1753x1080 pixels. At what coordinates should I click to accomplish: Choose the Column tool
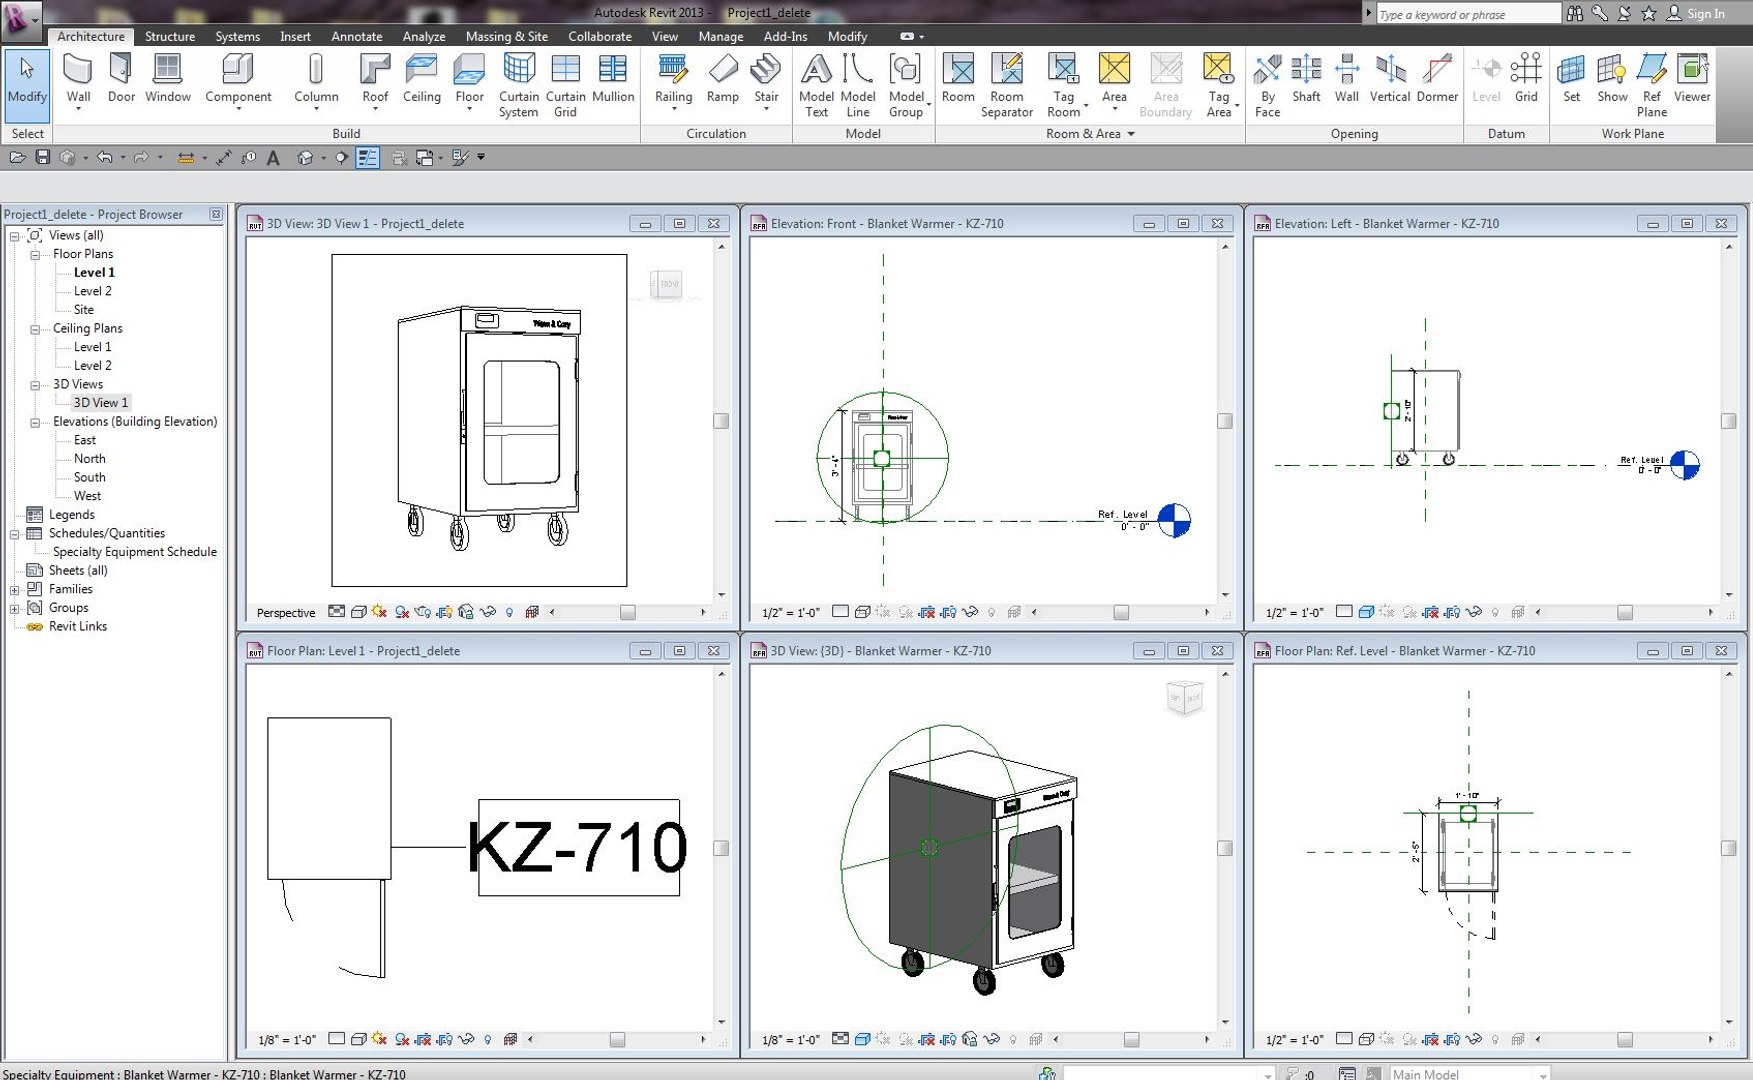316,80
